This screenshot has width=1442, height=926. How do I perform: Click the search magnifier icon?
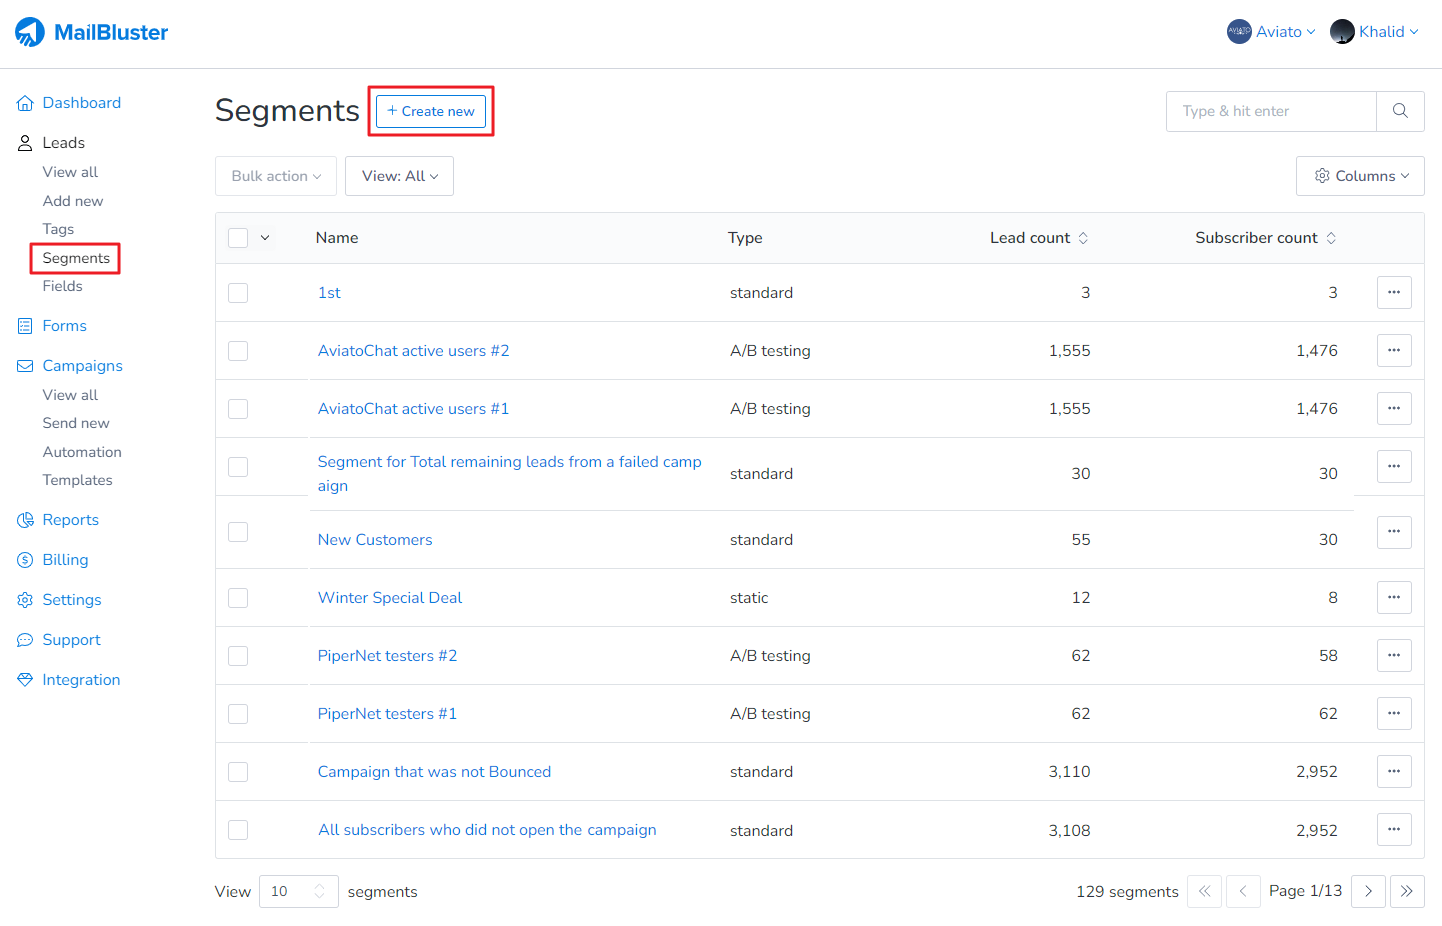[1400, 111]
